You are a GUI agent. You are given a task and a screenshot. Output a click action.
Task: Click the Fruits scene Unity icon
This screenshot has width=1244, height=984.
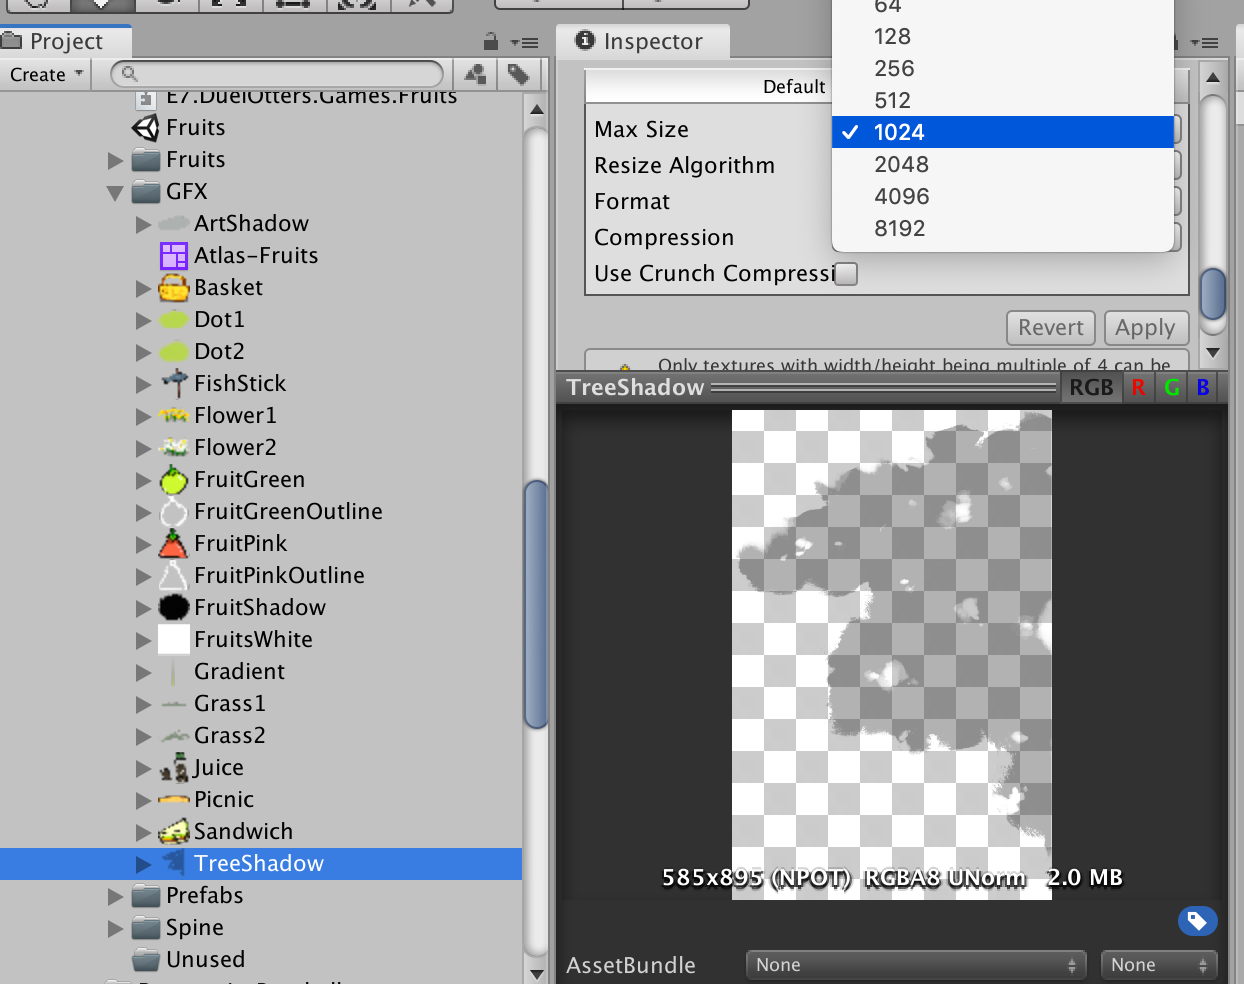(x=146, y=128)
